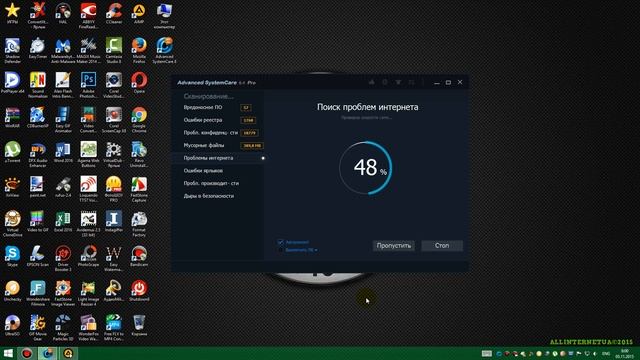
Task: Open CDBurnerXP desktop icon
Action: click(x=38, y=118)
